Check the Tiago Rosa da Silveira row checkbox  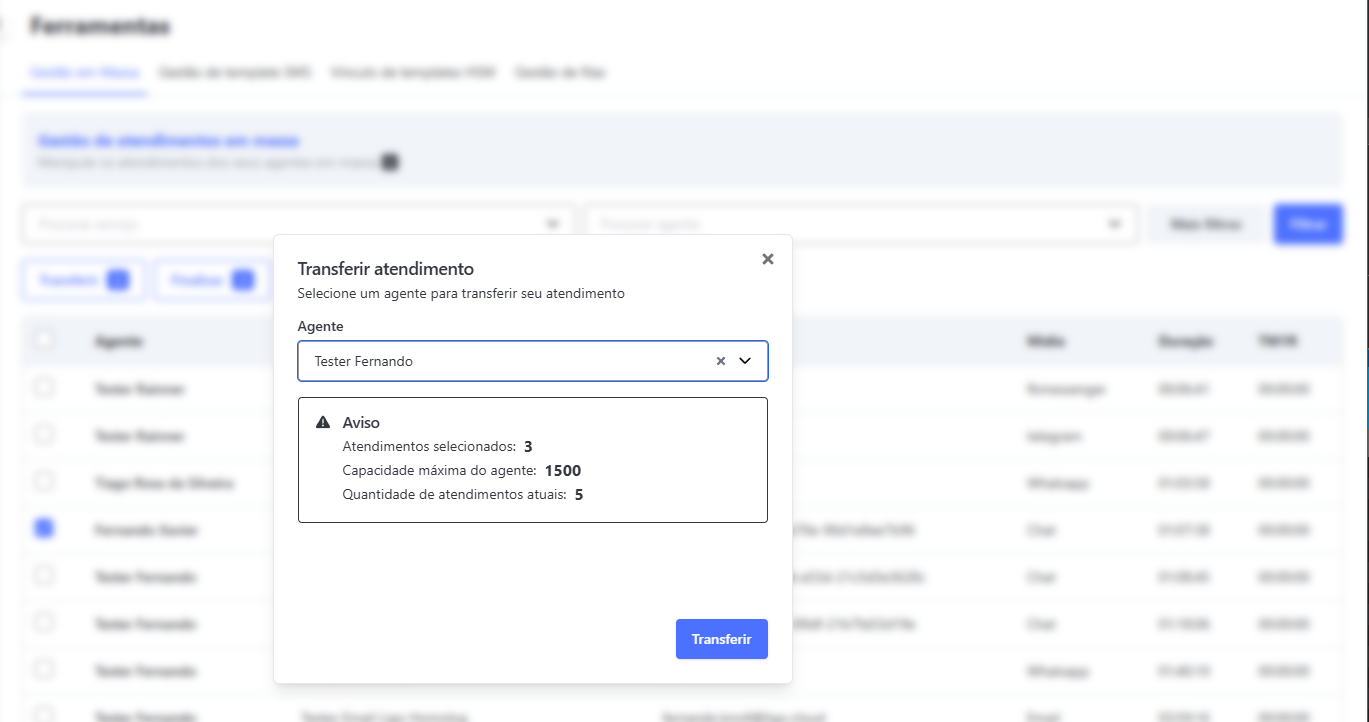pyautogui.click(x=45, y=481)
